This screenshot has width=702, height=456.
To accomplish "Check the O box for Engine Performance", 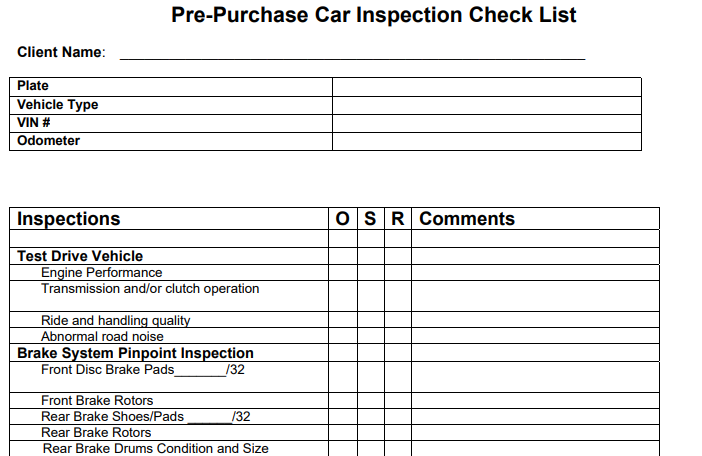I will 343,273.
